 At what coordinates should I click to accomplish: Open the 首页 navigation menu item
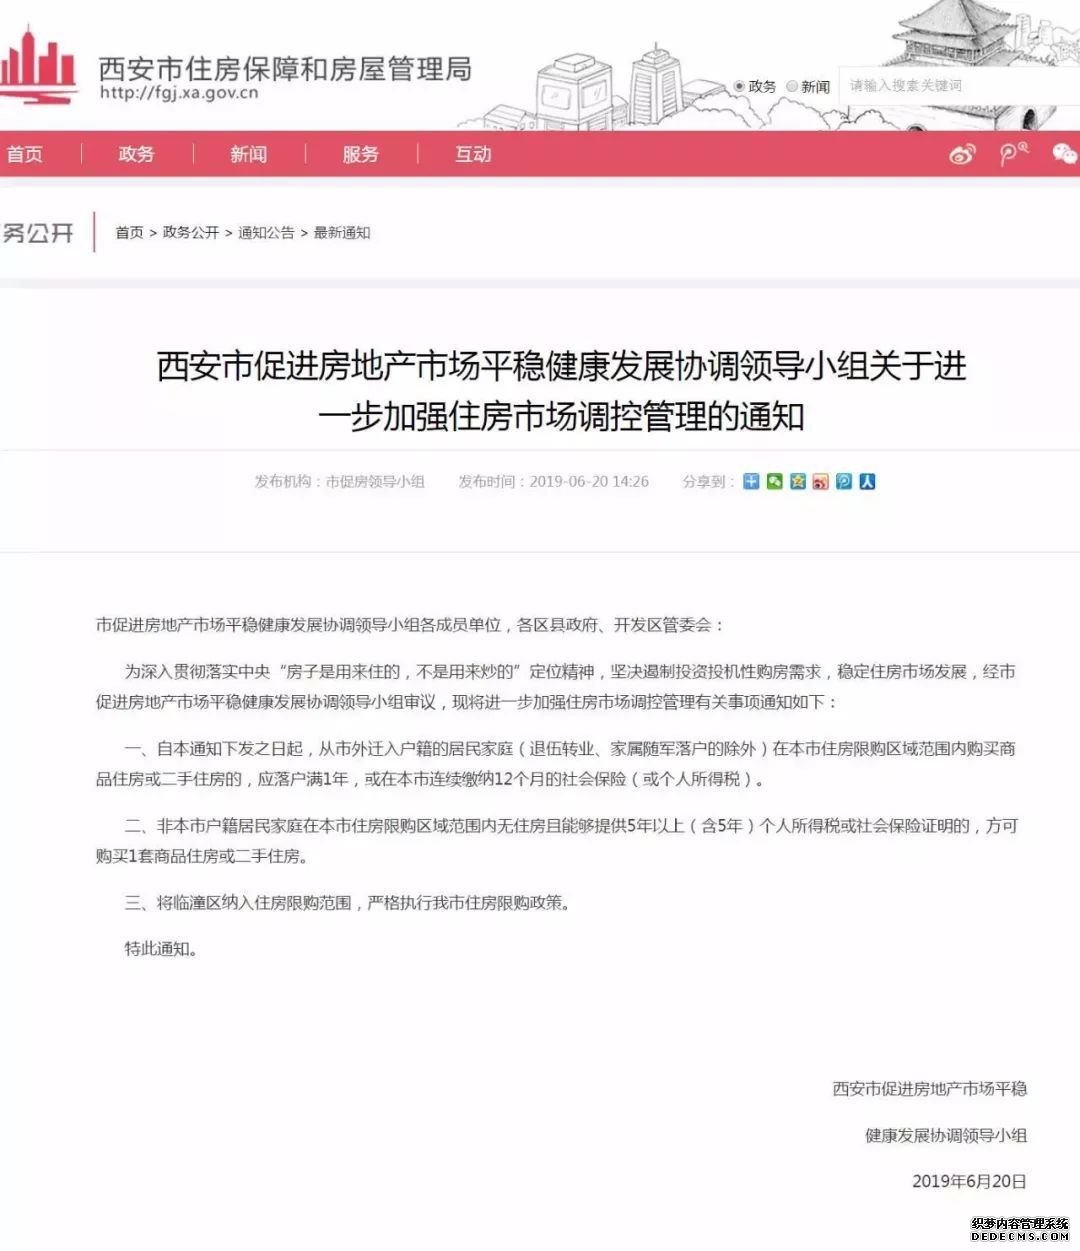pos(25,154)
